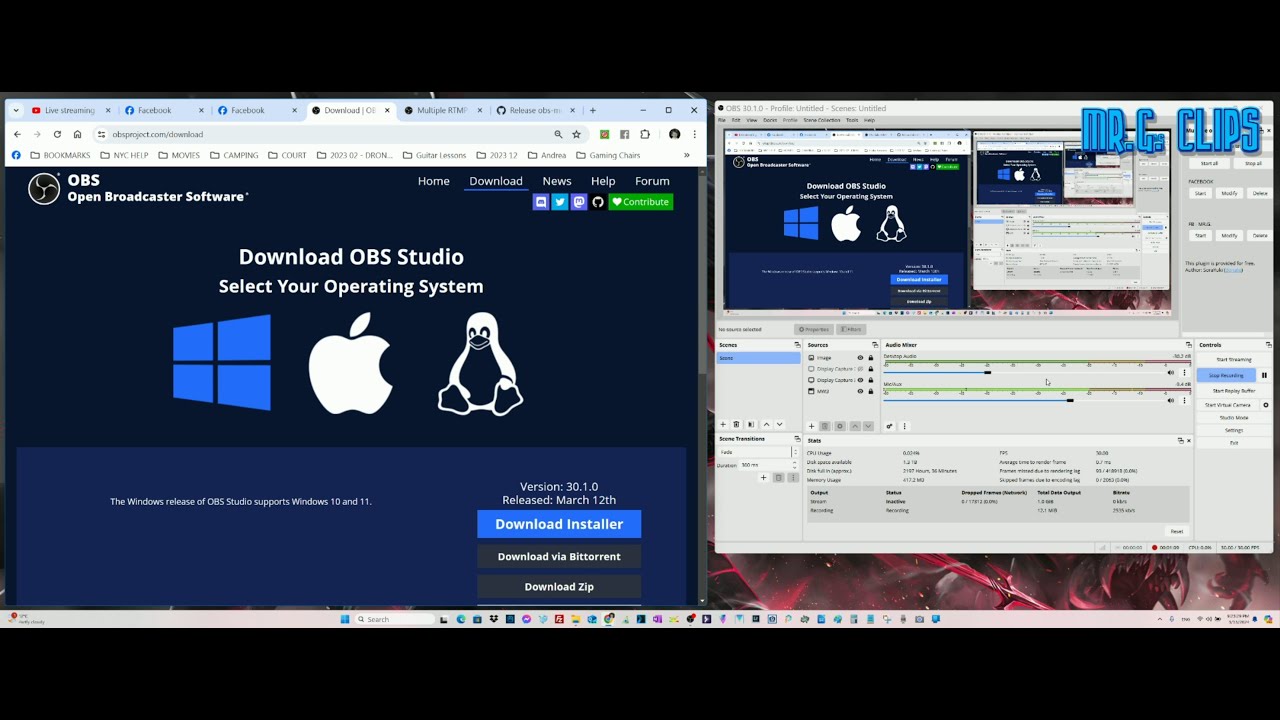This screenshot has height=720, width=1280.
Task: Click green Contribute button
Action: [x=641, y=202]
